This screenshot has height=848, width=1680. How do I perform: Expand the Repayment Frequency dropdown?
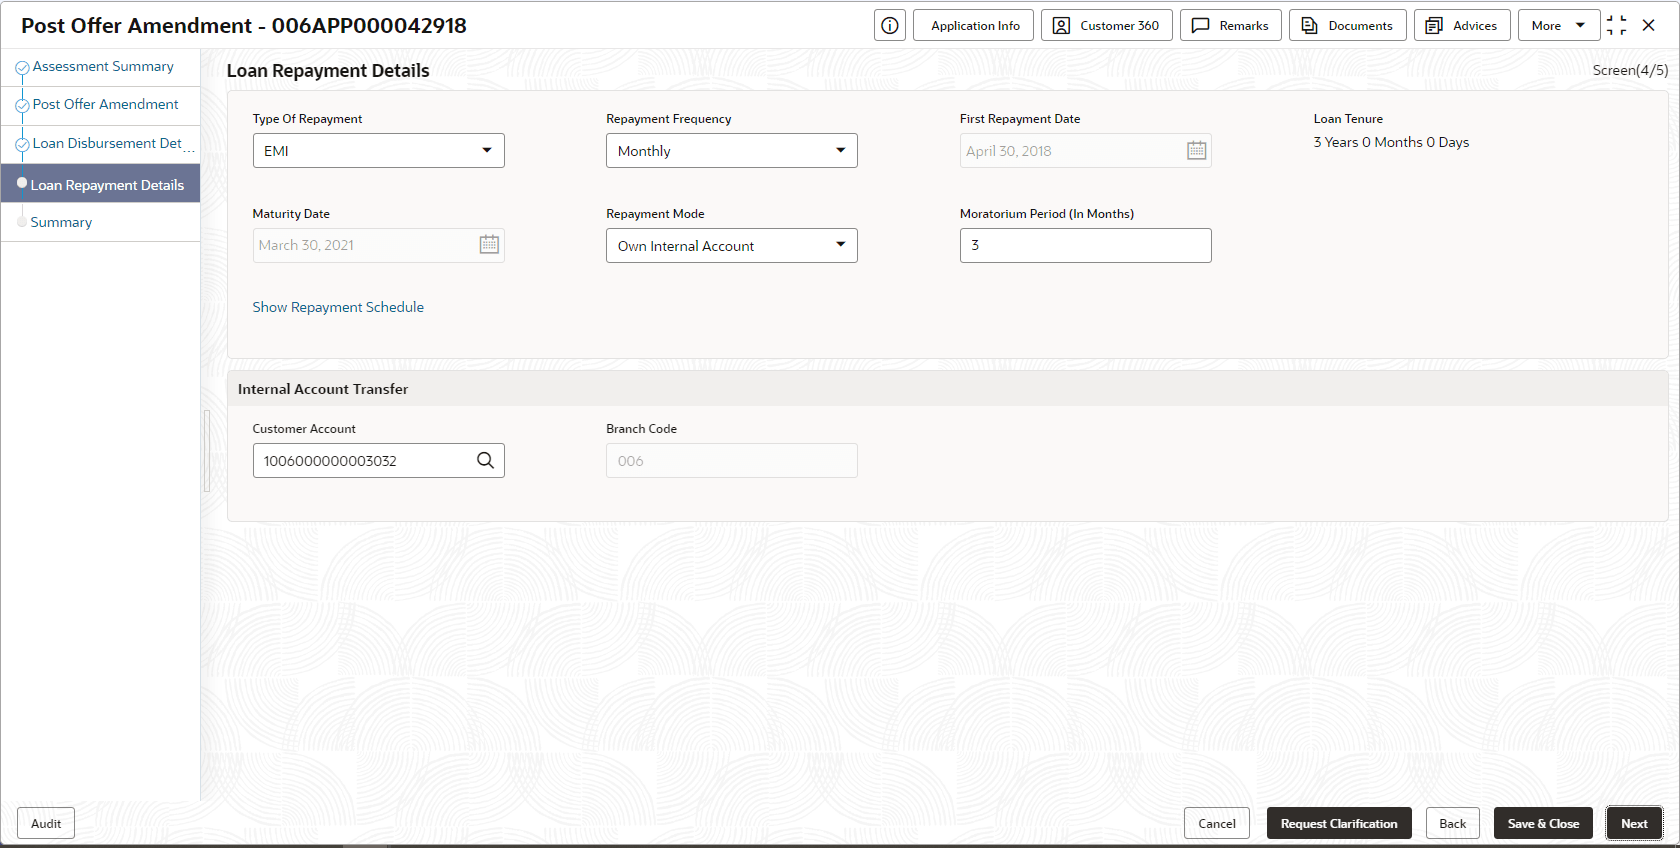731,151
